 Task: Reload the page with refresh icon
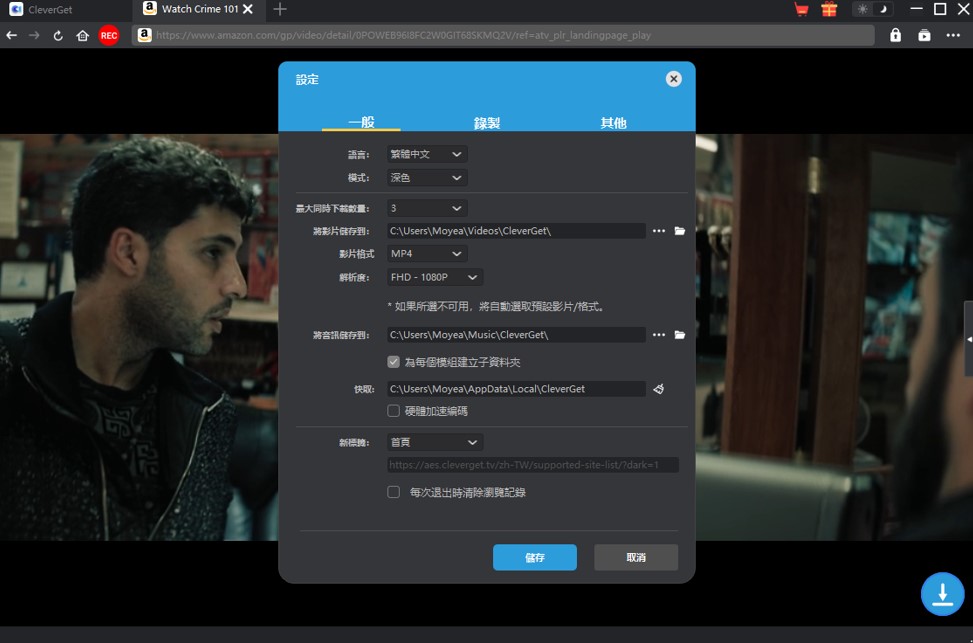point(58,35)
